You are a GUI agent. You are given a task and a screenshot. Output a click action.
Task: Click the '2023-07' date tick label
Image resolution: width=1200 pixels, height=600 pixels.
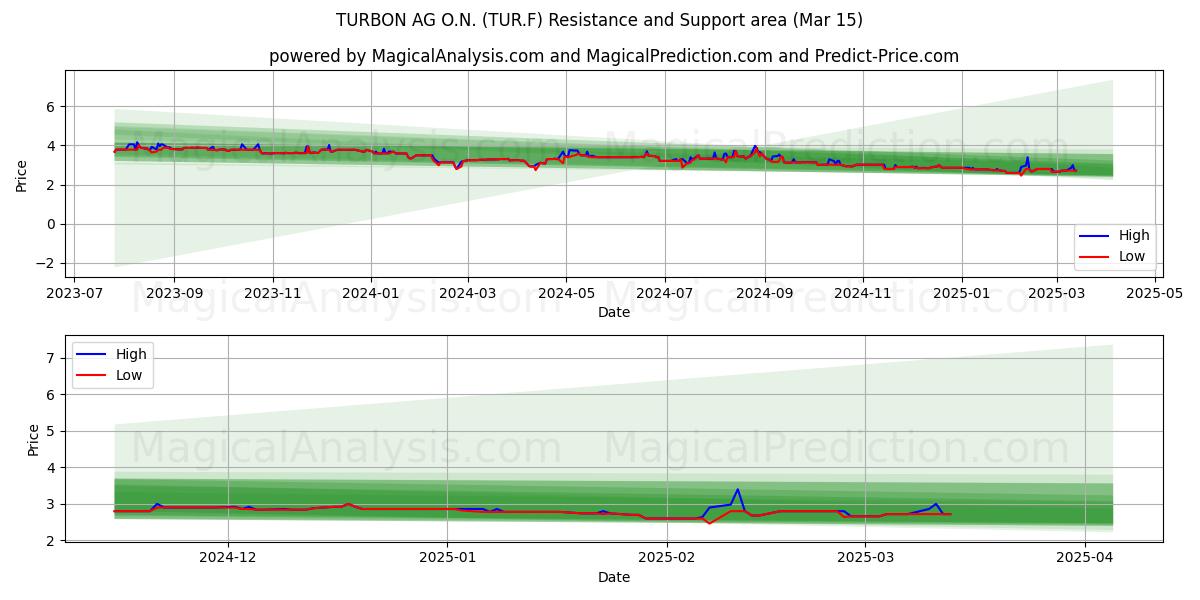(x=76, y=294)
